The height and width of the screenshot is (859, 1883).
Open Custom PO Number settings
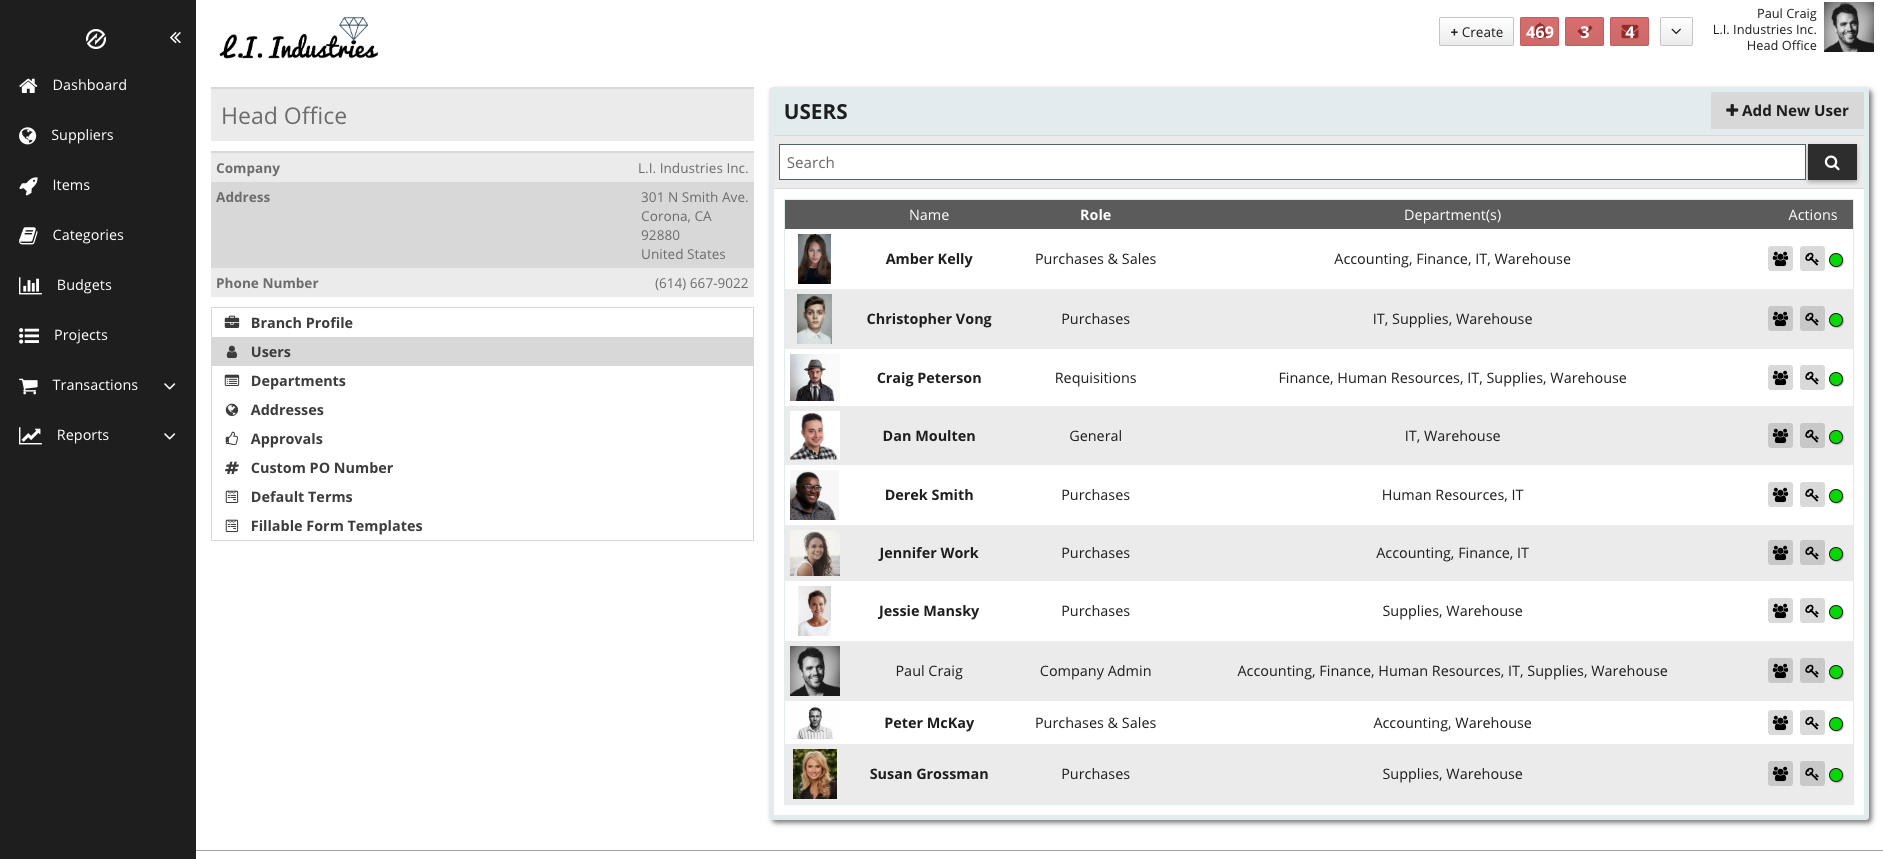482,468
